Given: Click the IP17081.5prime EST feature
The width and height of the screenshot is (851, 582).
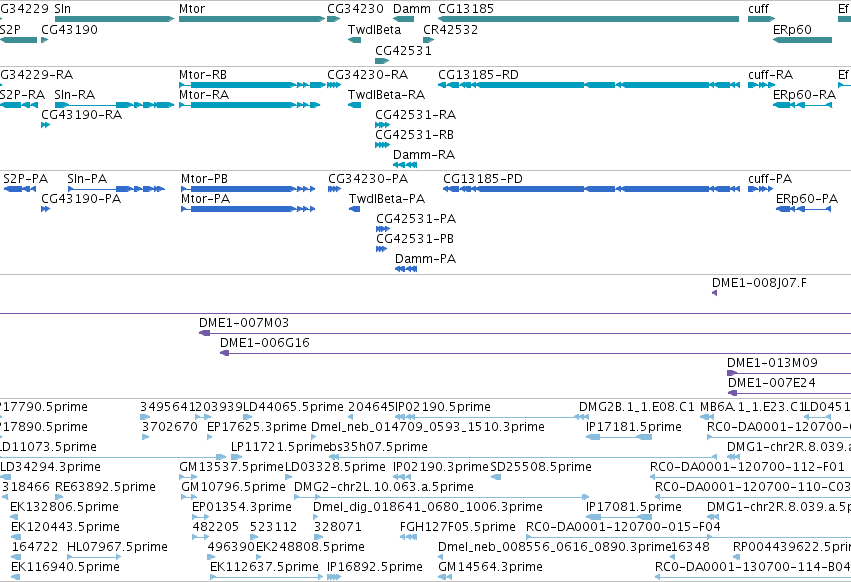Looking at the screenshot, I should tap(619, 517).
